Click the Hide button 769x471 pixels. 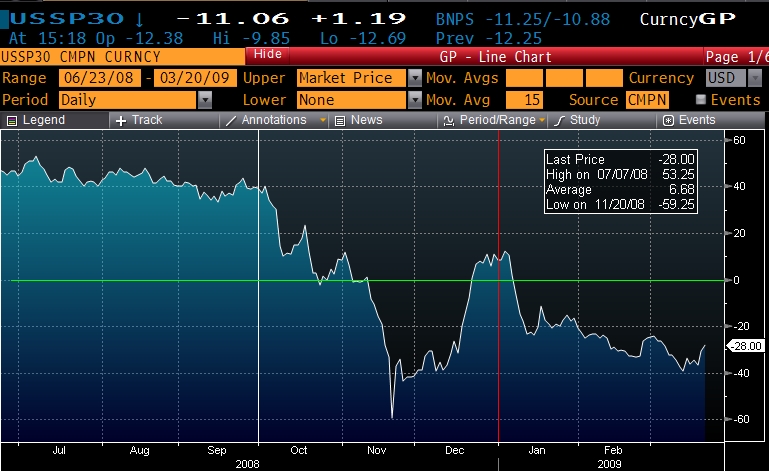pos(267,53)
